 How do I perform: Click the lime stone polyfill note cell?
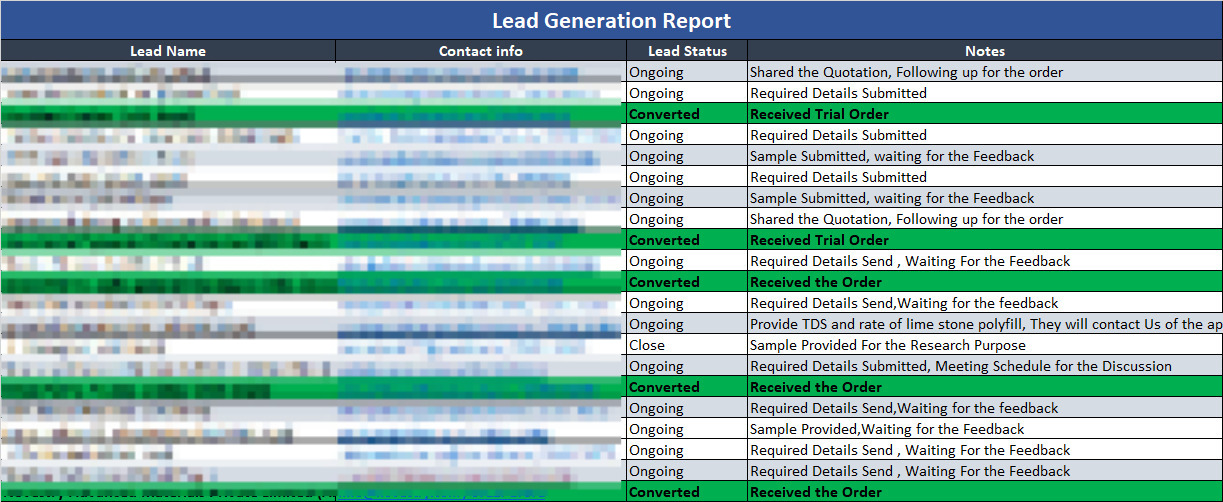pyautogui.click(x=984, y=324)
